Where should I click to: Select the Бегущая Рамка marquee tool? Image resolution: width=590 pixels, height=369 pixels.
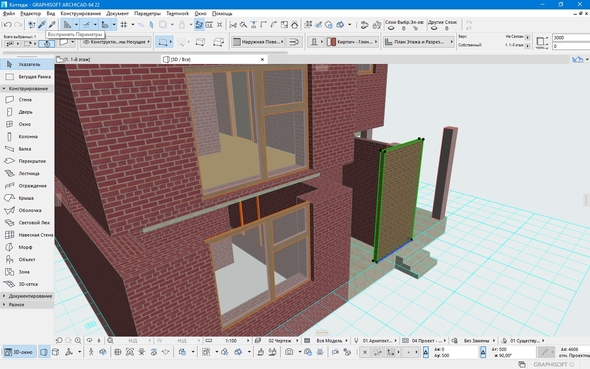[x=27, y=77]
